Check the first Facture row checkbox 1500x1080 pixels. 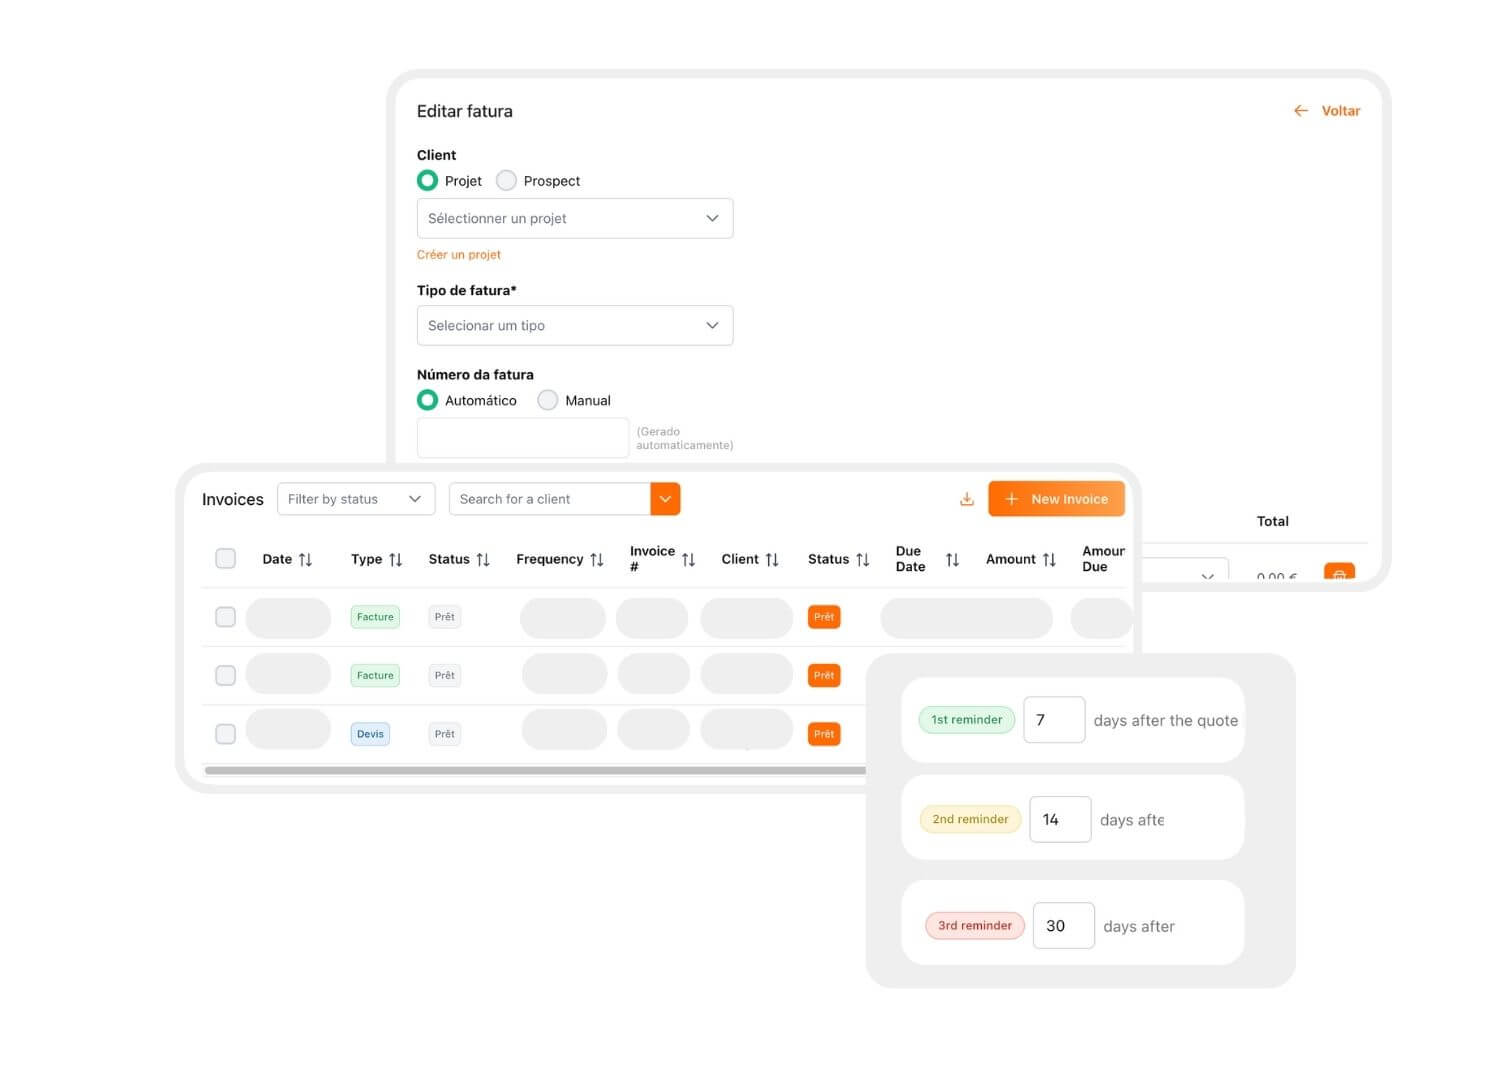pyautogui.click(x=226, y=617)
